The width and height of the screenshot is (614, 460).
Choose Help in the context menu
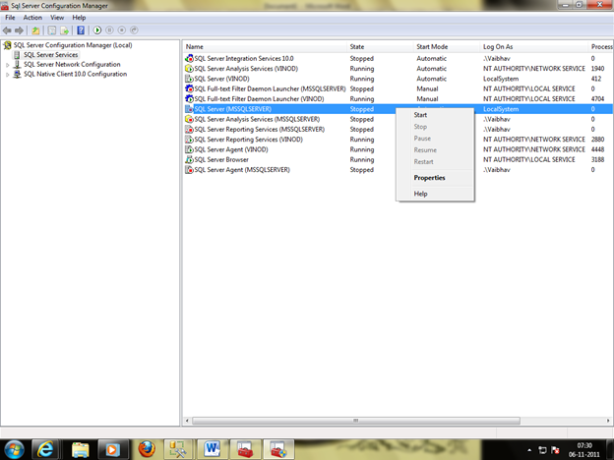pos(435,194)
